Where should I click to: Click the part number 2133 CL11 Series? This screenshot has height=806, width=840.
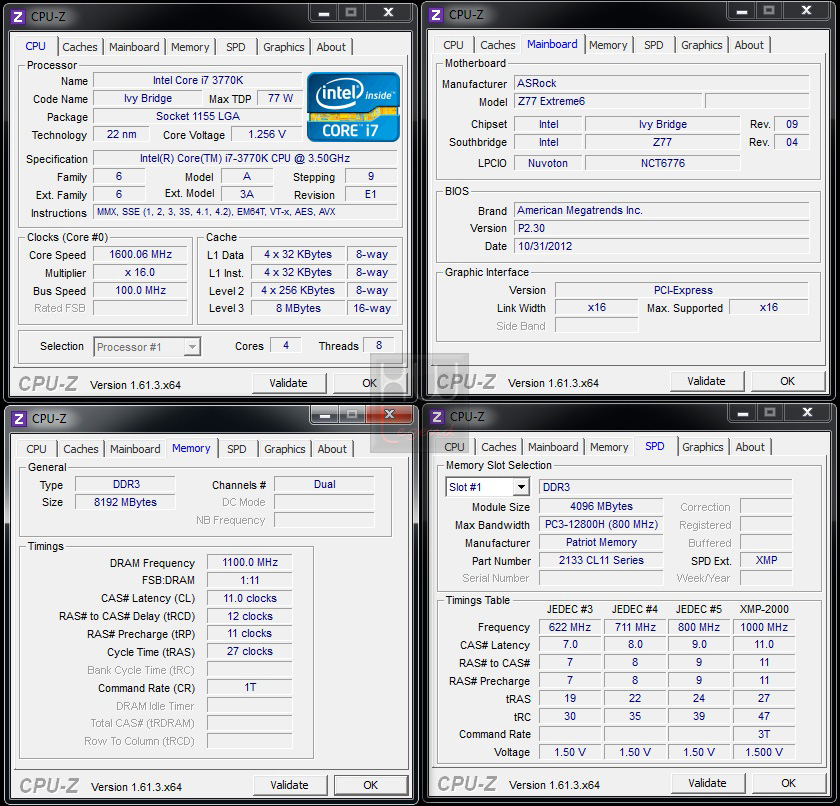(x=601, y=561)
